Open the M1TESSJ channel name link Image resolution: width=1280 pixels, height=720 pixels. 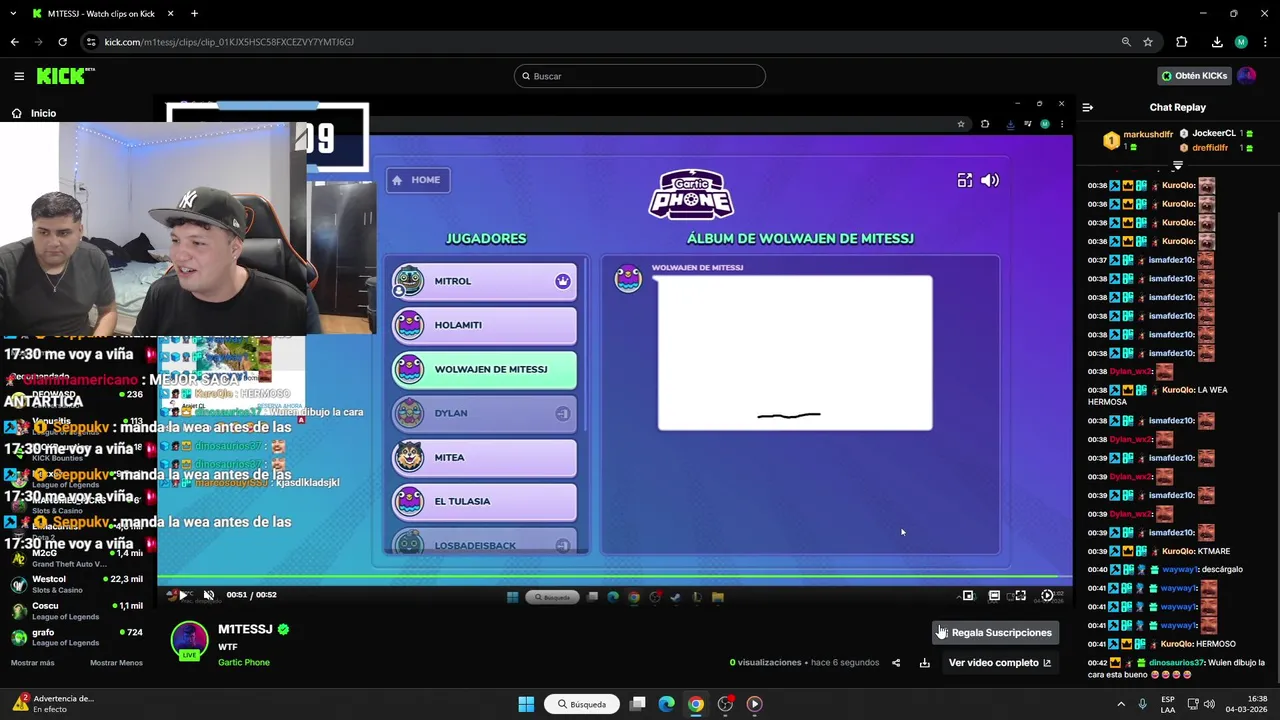pos(245,629)
